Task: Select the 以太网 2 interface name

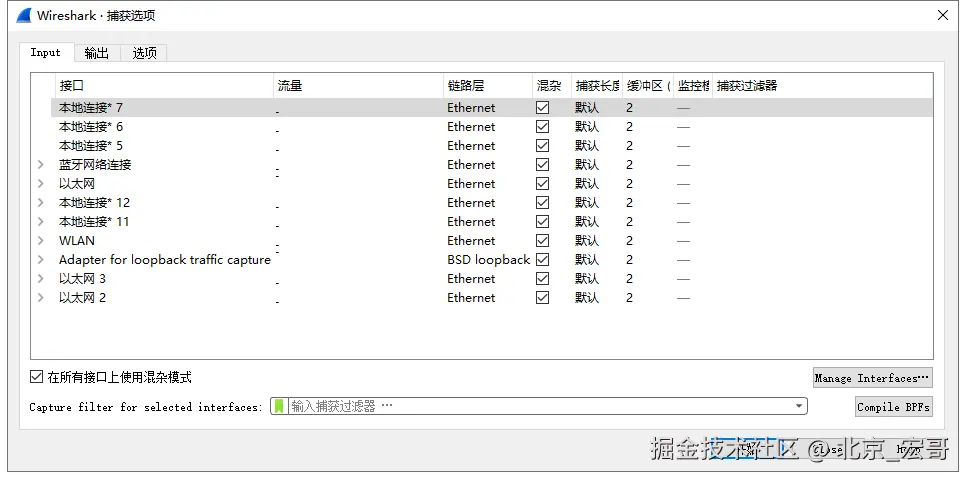Action: (82, 298)
